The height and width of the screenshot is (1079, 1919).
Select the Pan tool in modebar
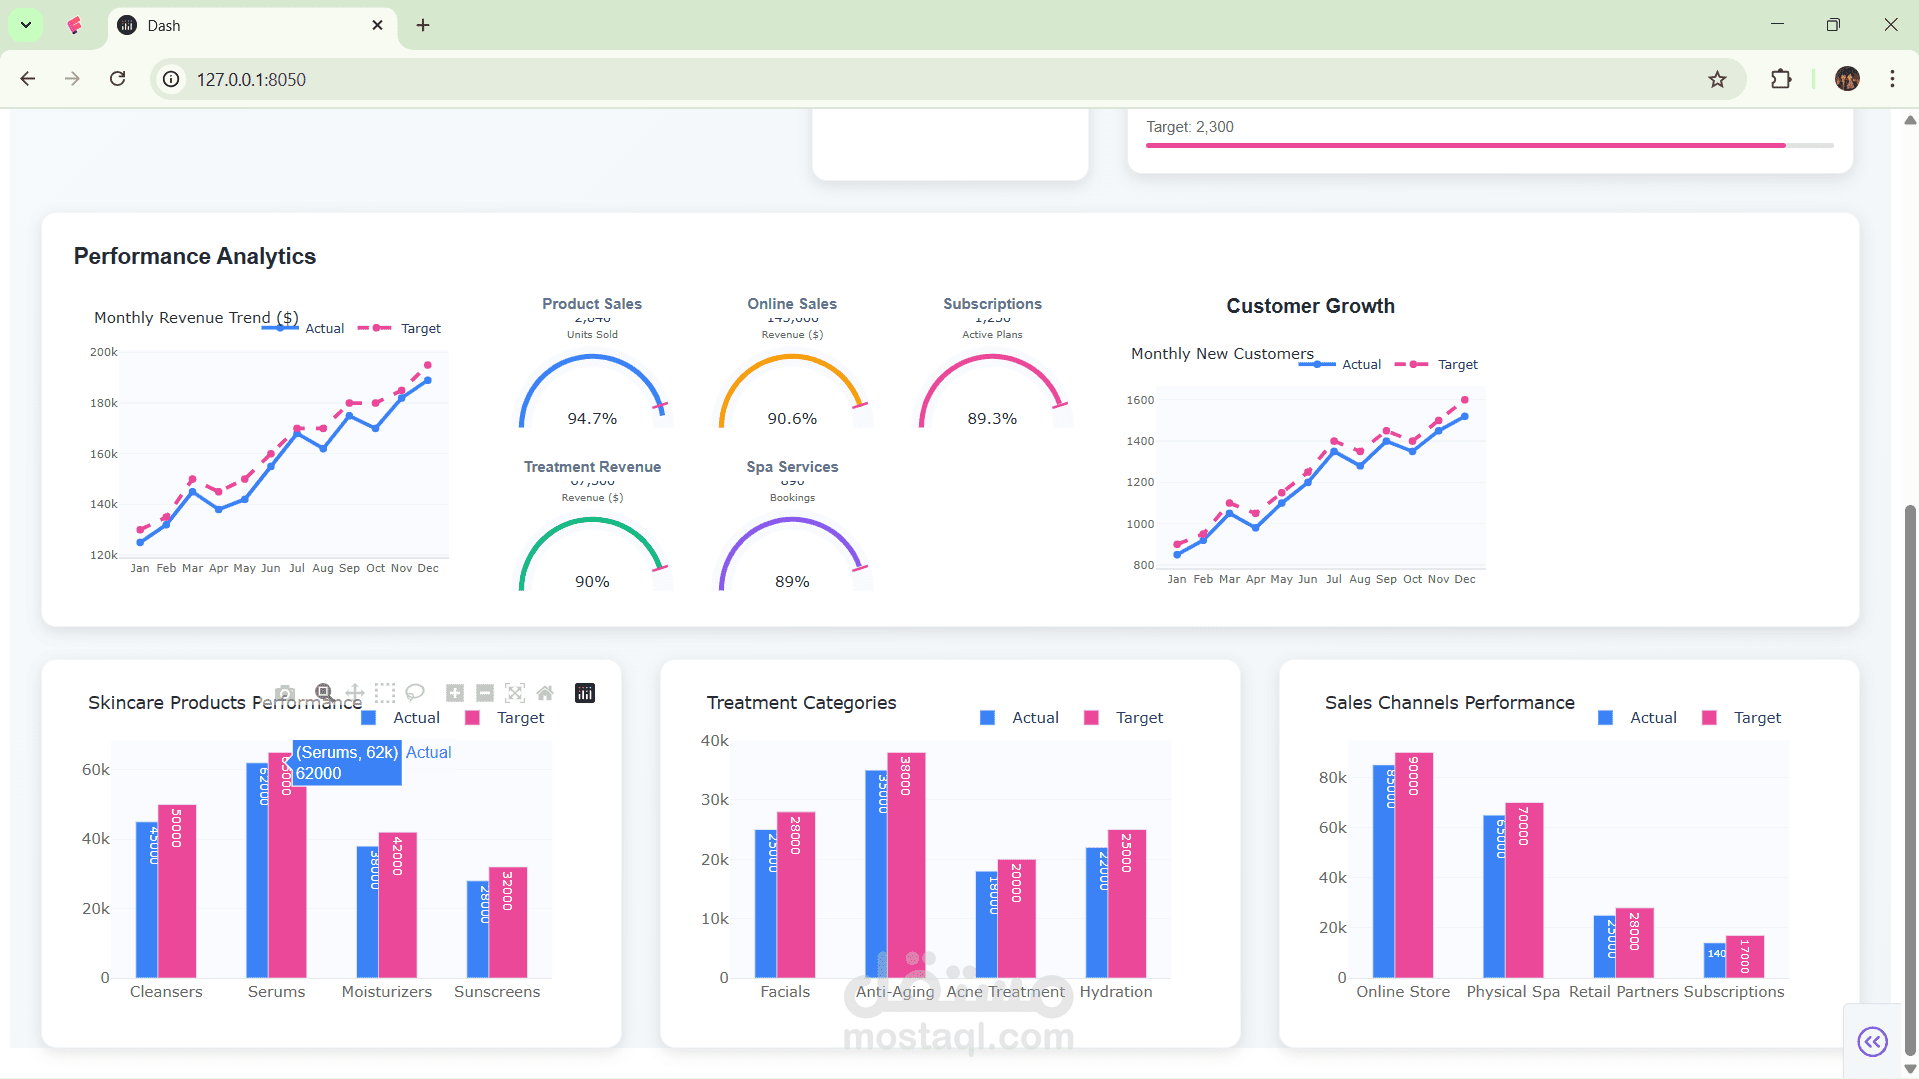point(355,693)
